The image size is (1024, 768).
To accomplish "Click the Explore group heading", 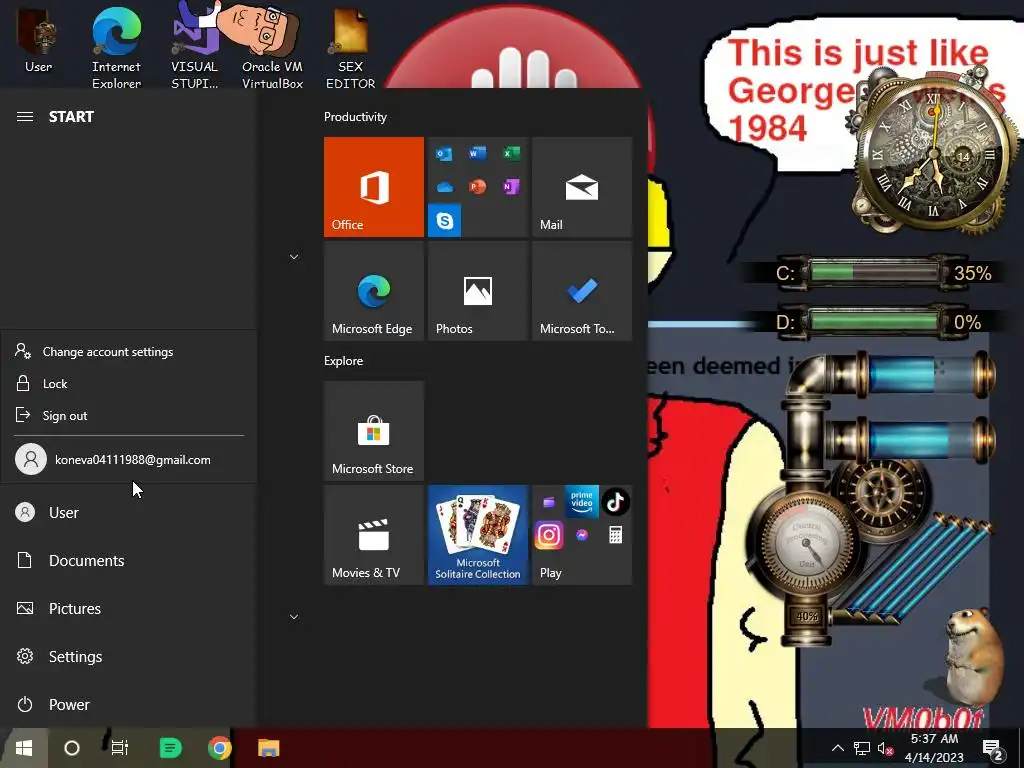I will pyautogui.click(x=344, y=360).
